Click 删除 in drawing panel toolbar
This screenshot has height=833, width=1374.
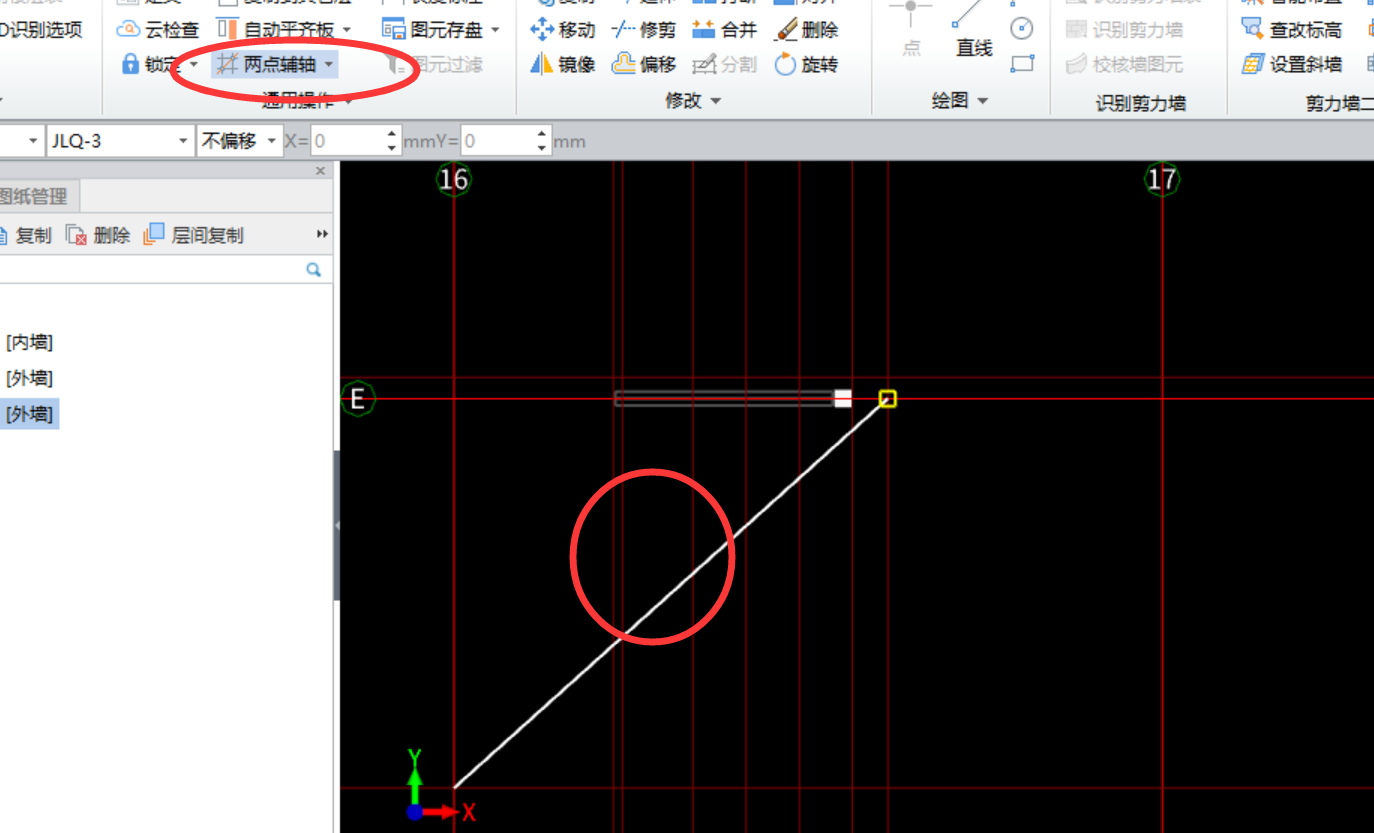point(98,235)
